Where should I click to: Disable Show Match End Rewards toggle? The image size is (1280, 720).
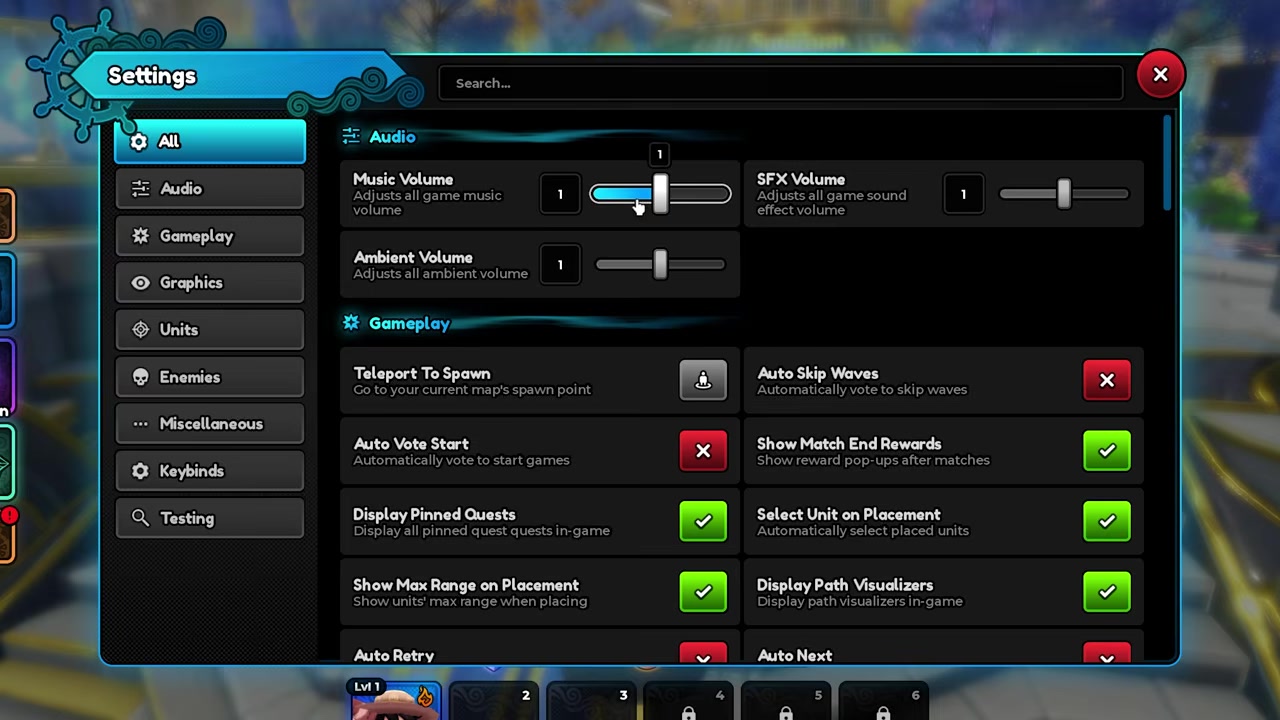click(1107, 451)
